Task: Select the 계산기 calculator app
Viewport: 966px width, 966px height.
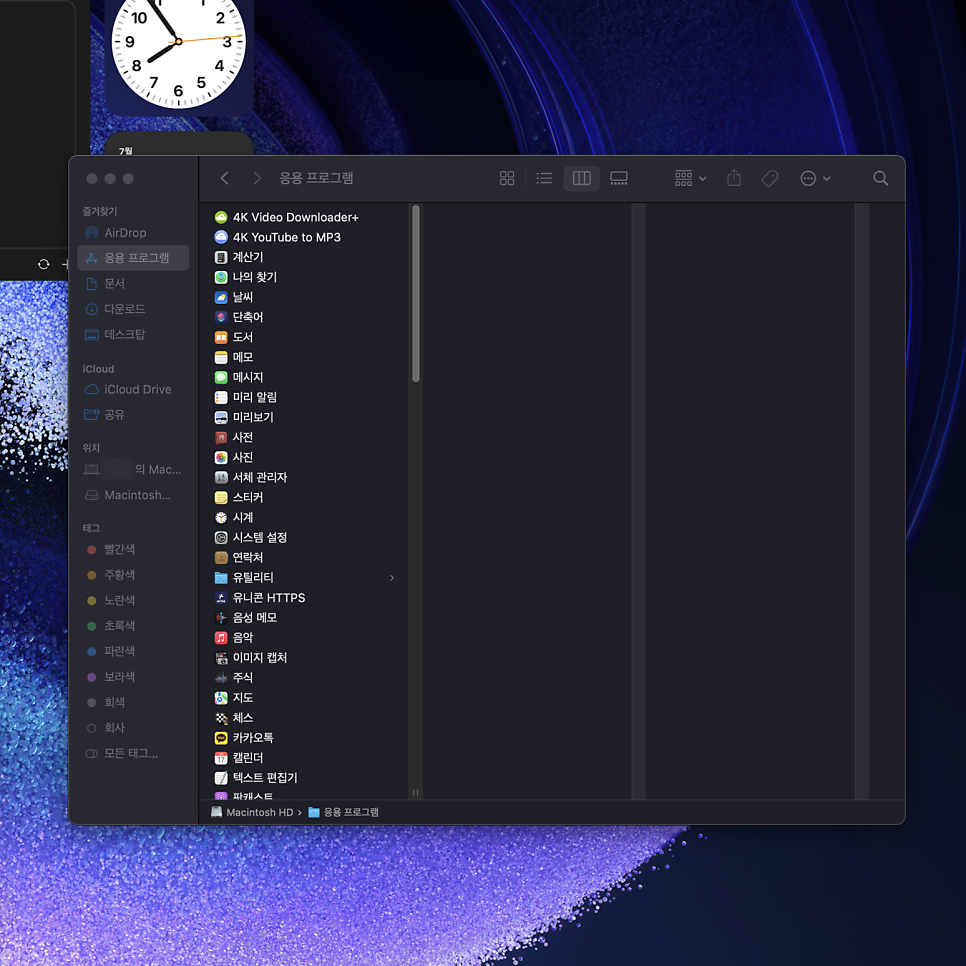Action: (304, 258)
